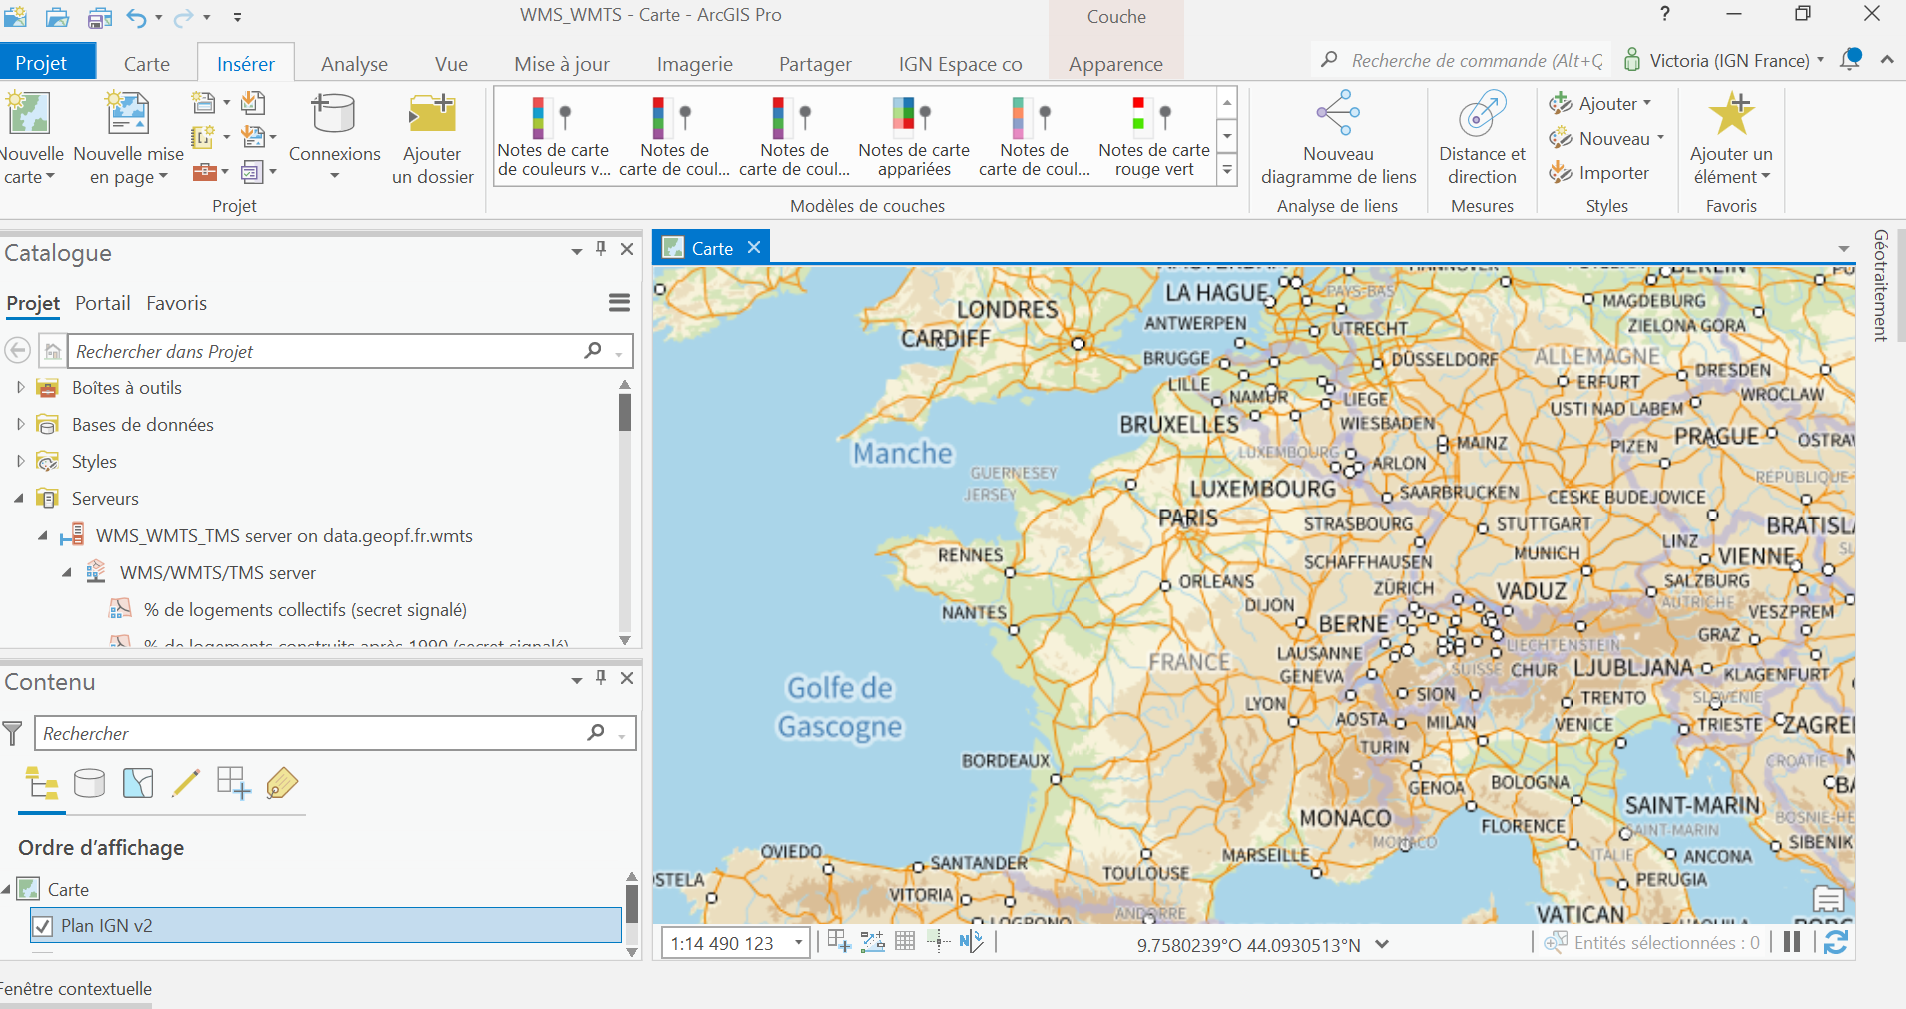Switch to the Imagerie ribbon tab

(x=695, y=63)
